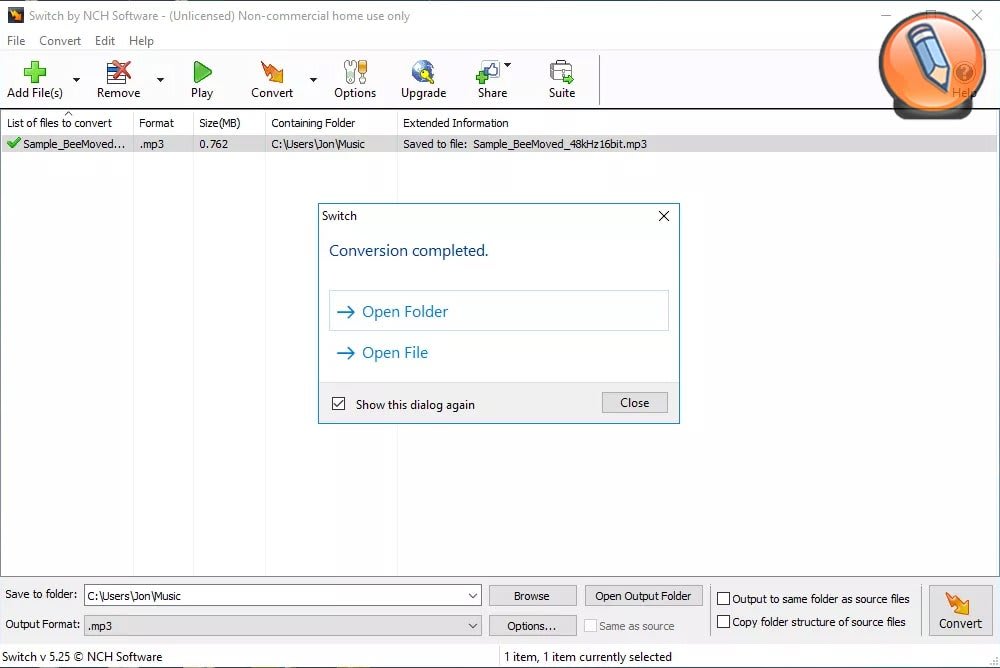The width and height of the screenshot is (1000, 668).
Task: Click the Close button in the dialog
Action: [635, 403]
